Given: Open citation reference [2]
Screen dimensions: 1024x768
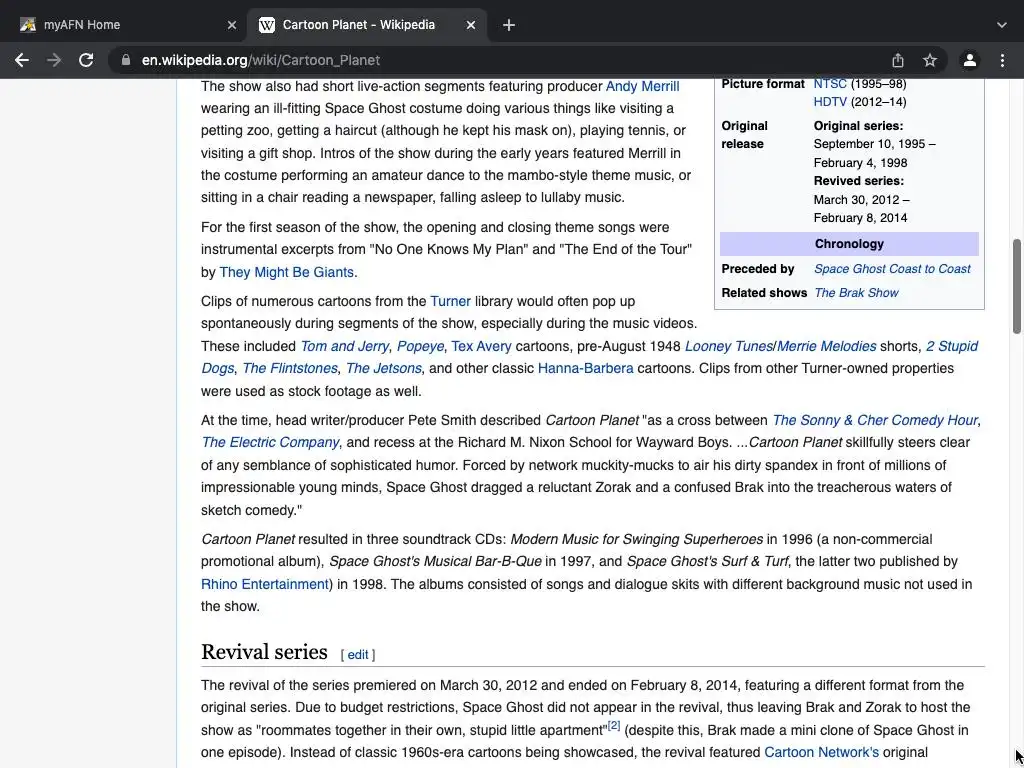Looking at the screenshot, I should pos(614,726).
